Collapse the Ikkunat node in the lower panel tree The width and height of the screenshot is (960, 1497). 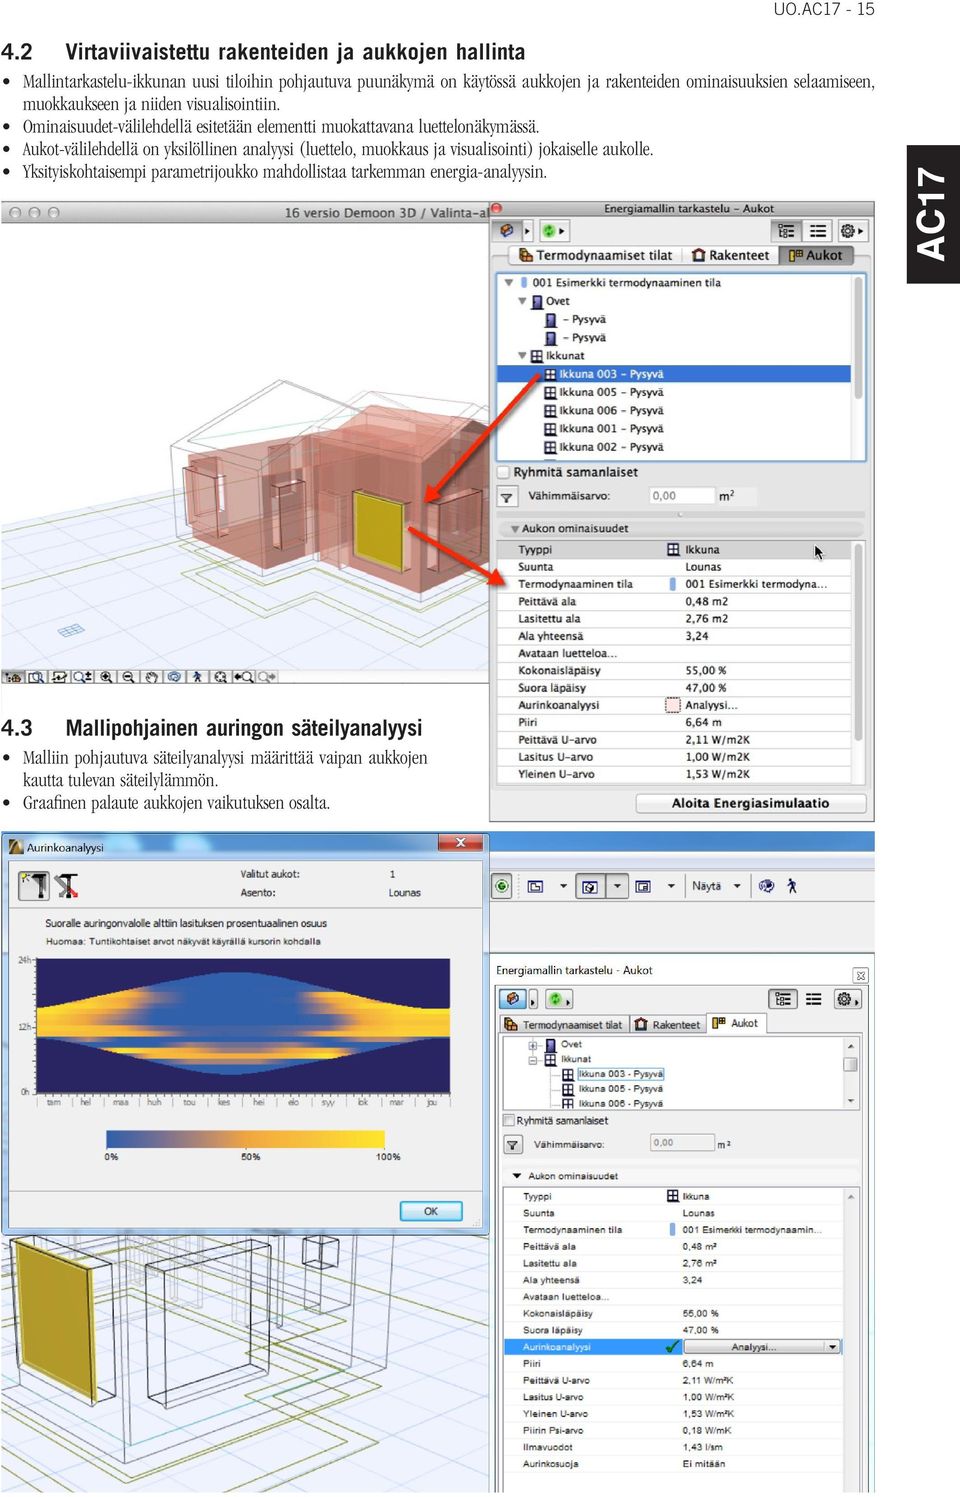(533, 1060)
